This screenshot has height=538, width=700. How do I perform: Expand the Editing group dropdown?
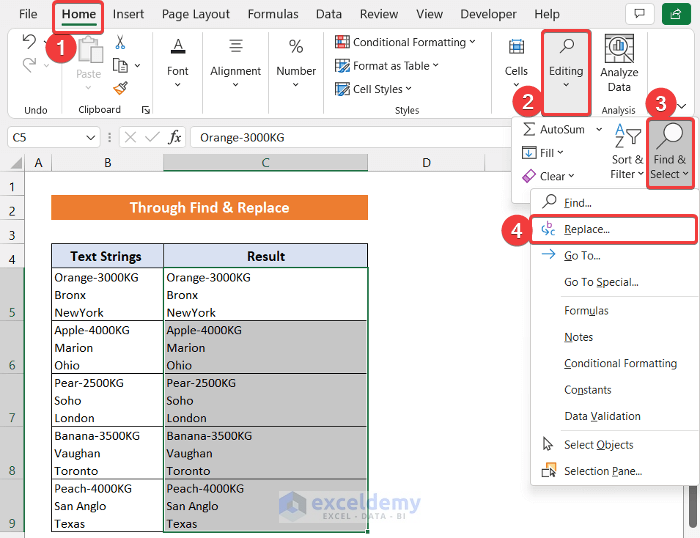pyautogui.click(x=566, y=71)
